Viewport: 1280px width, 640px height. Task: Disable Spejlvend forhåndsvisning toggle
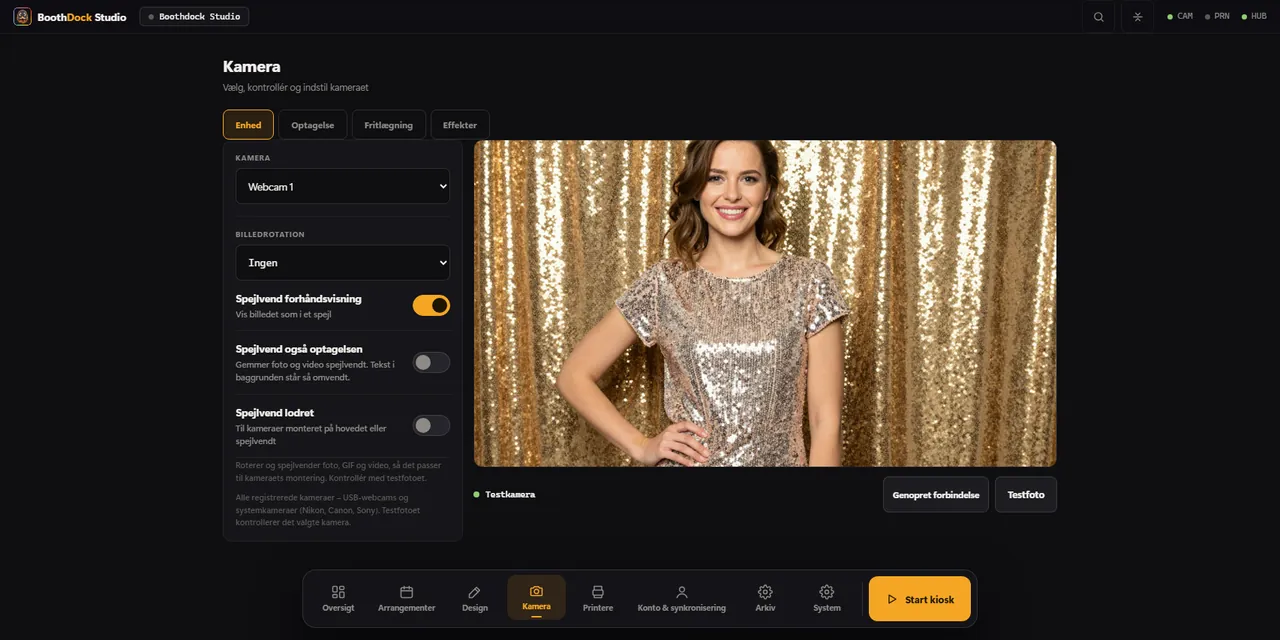(x=431, y=305)
